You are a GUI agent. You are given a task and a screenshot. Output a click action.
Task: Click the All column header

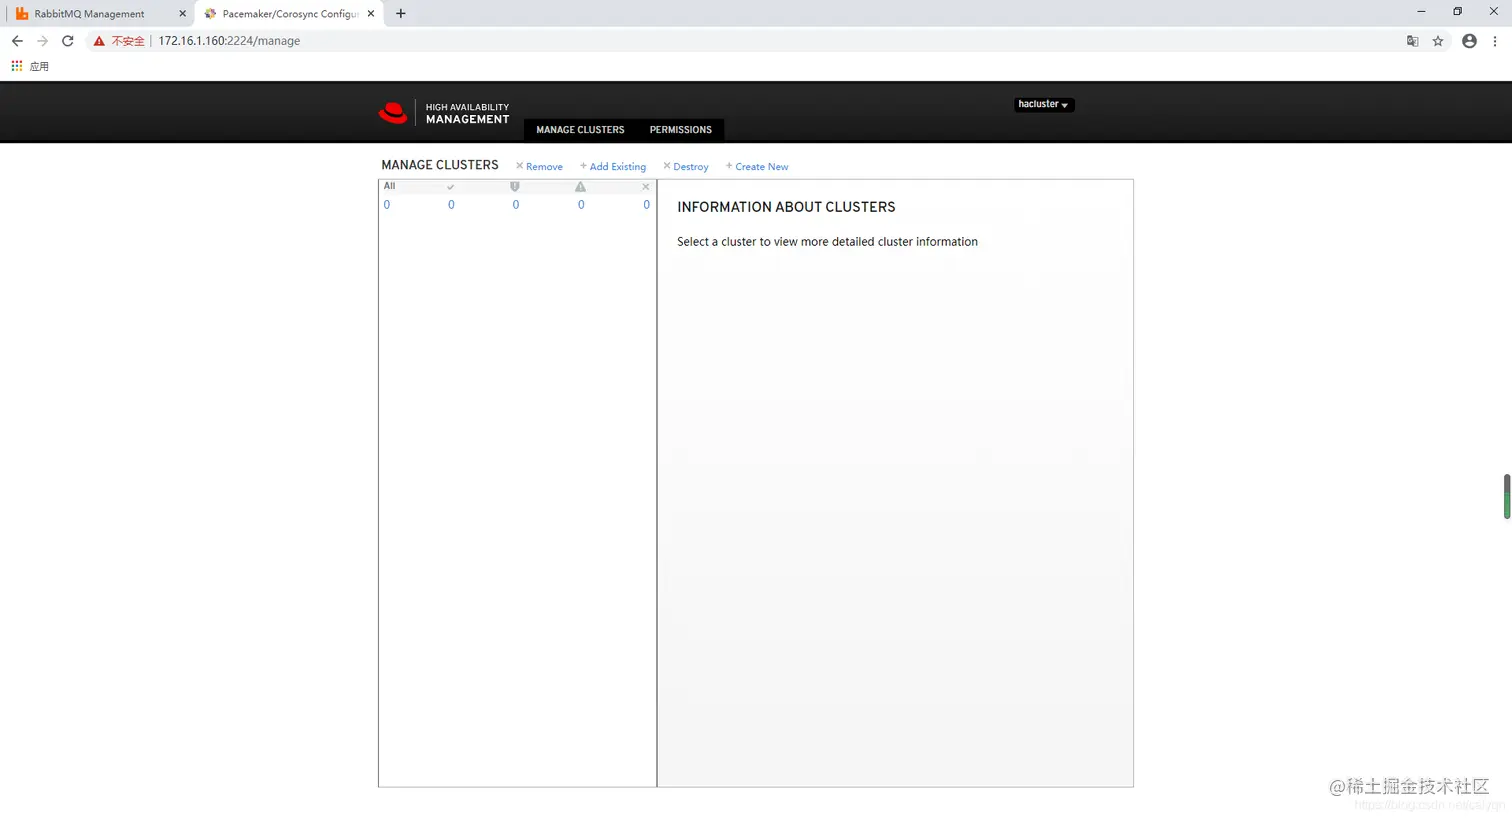[x=390, y=186]
